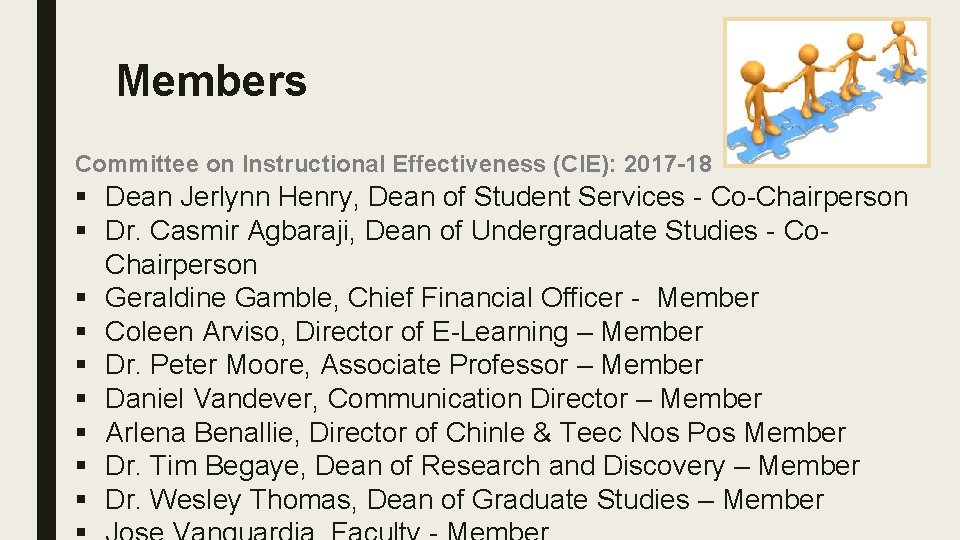Click the Daniel Vandever, Communication Director line
The width and height of the screenshot is (960, 540).
(432, 399)
